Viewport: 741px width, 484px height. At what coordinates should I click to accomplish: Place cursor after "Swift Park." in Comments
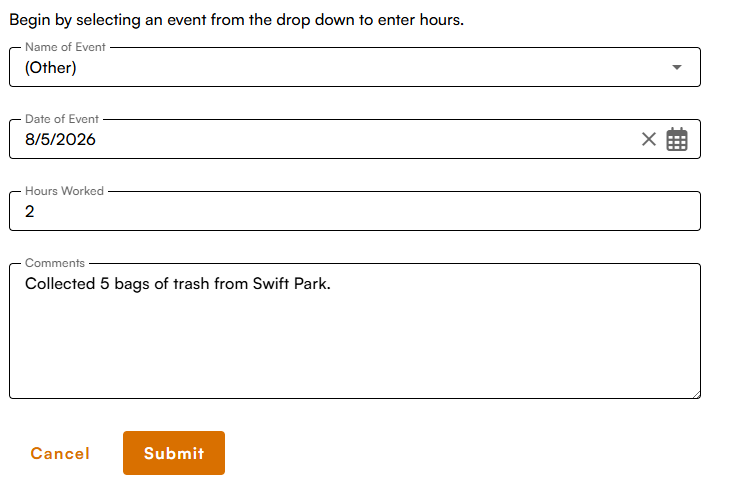tap(332, 284)
